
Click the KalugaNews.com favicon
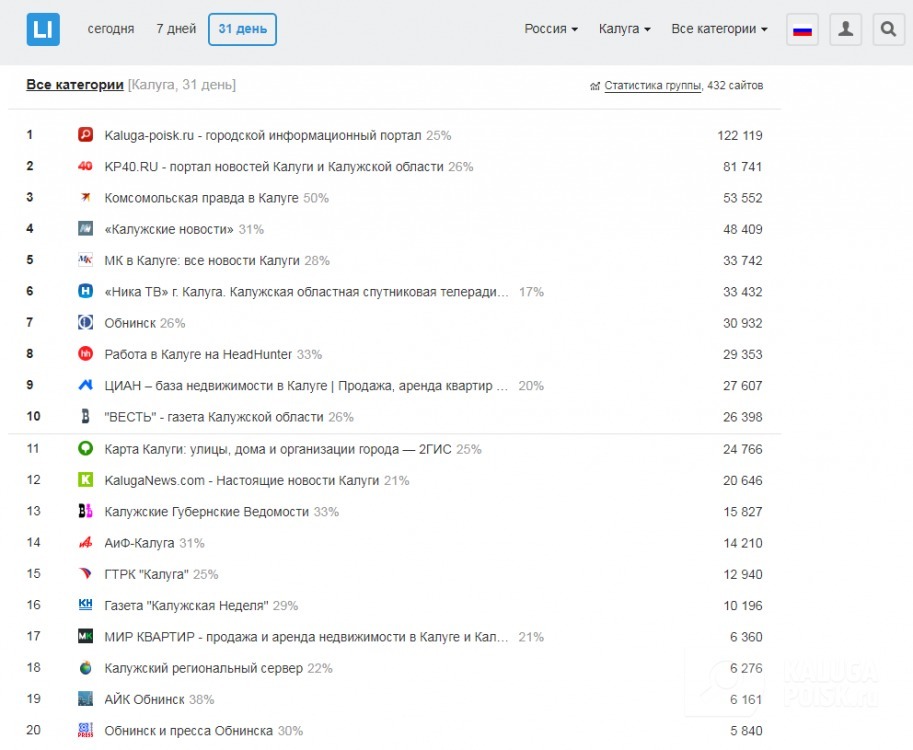pyautogui.click(x=86, y=480)
